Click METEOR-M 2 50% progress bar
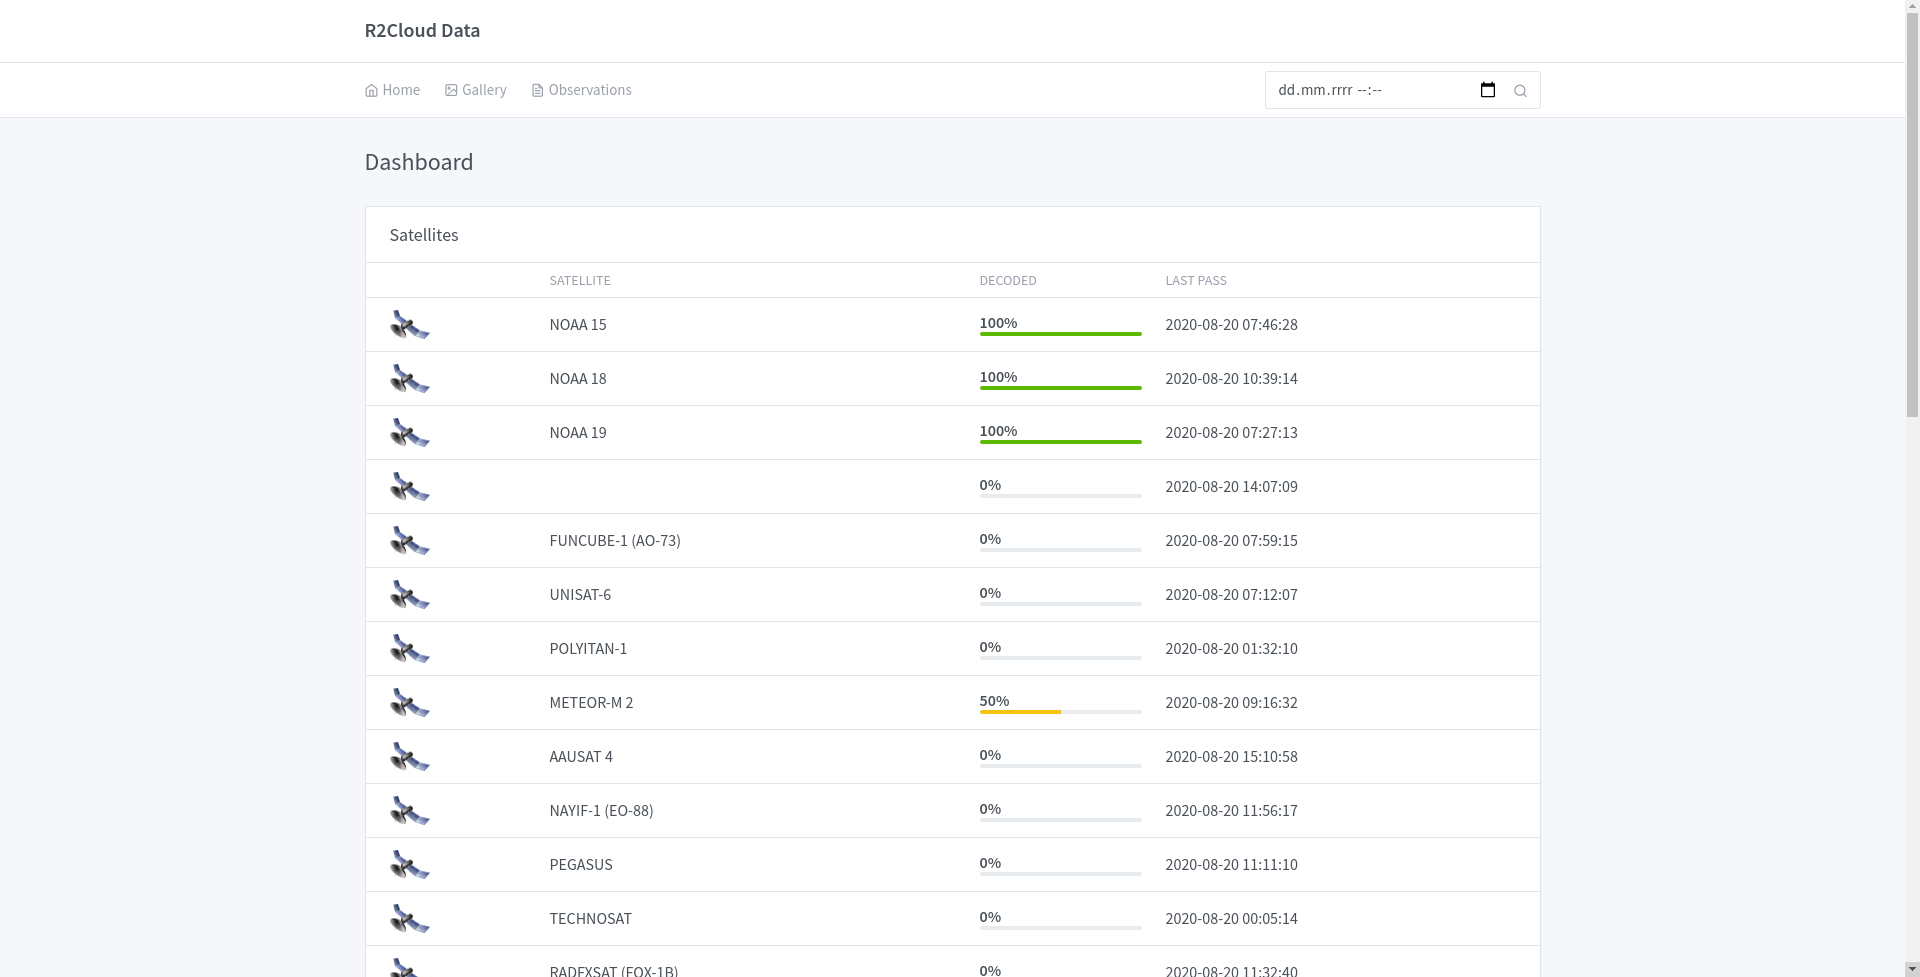The width and height of the screenshot is (1920, 977). [x=1061, y=712]
